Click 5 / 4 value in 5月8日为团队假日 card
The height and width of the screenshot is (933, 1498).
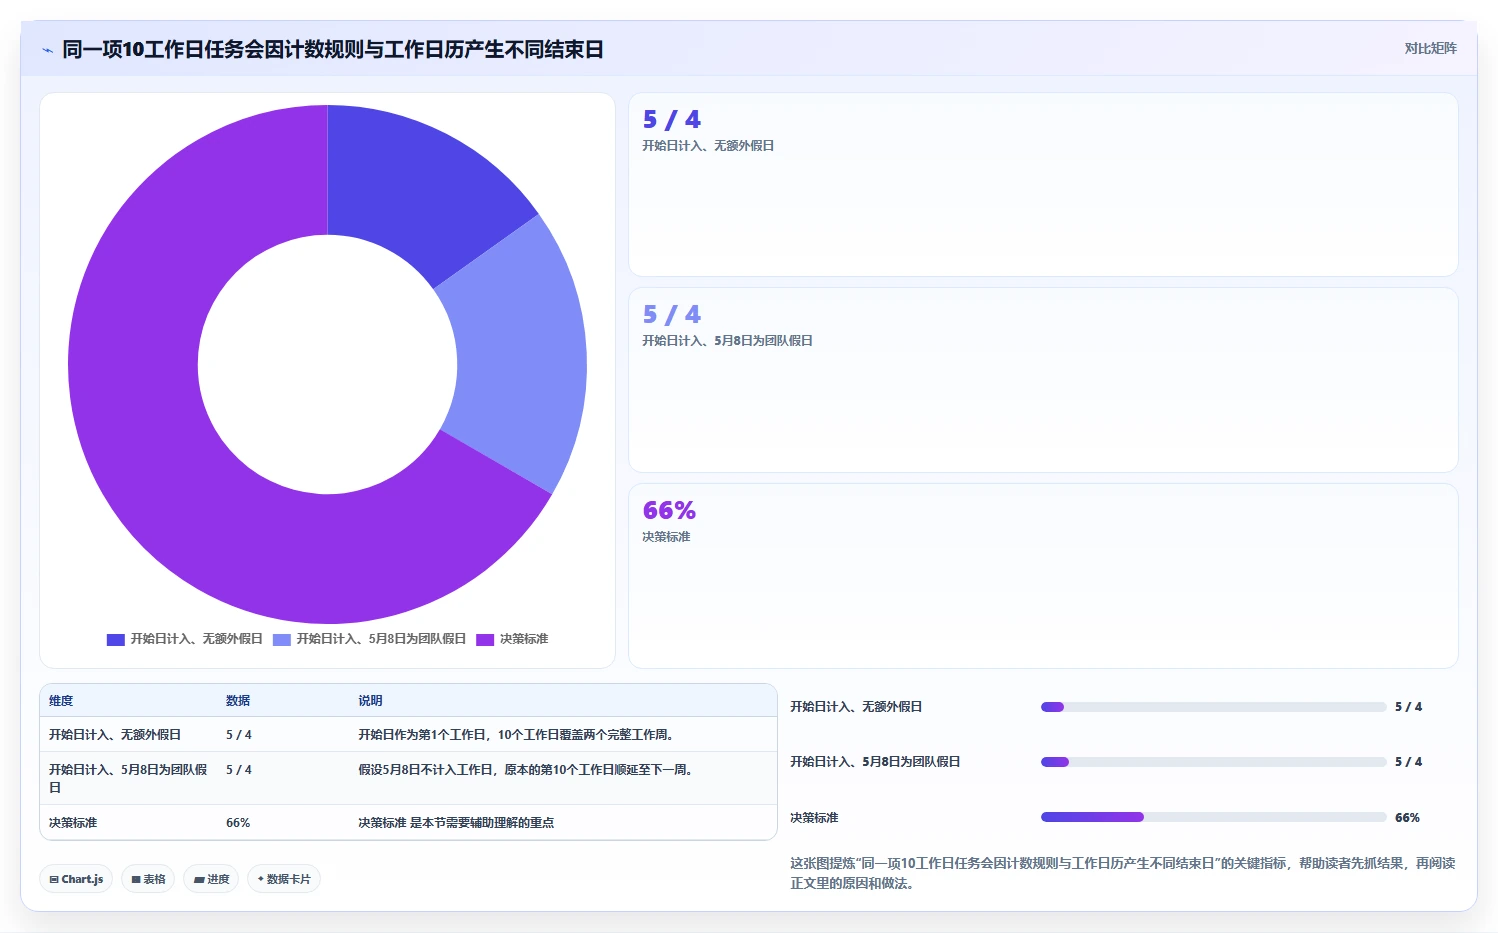click(x=672, y=315)
